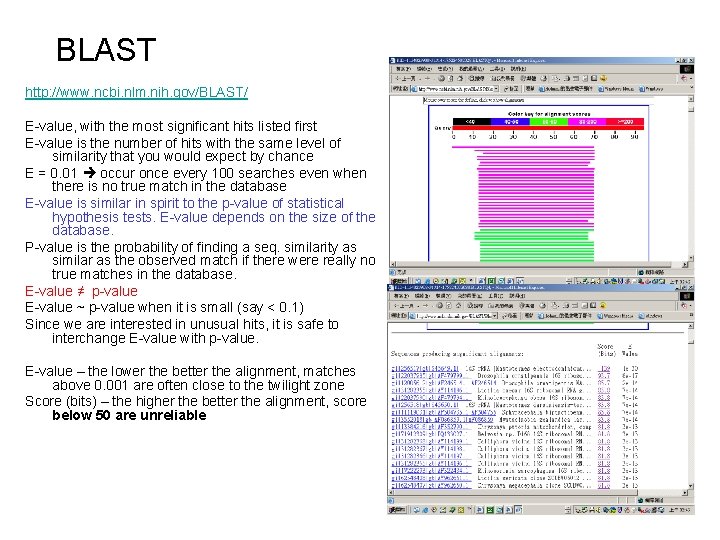Click horizontal scrollbar in lower browser window

coord(536,493)
